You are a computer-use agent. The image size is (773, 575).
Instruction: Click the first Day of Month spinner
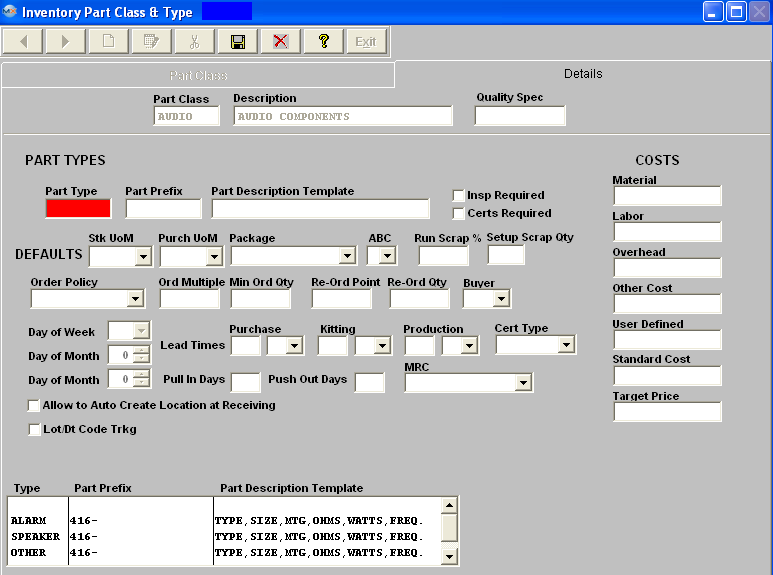[x=129, y=355]
